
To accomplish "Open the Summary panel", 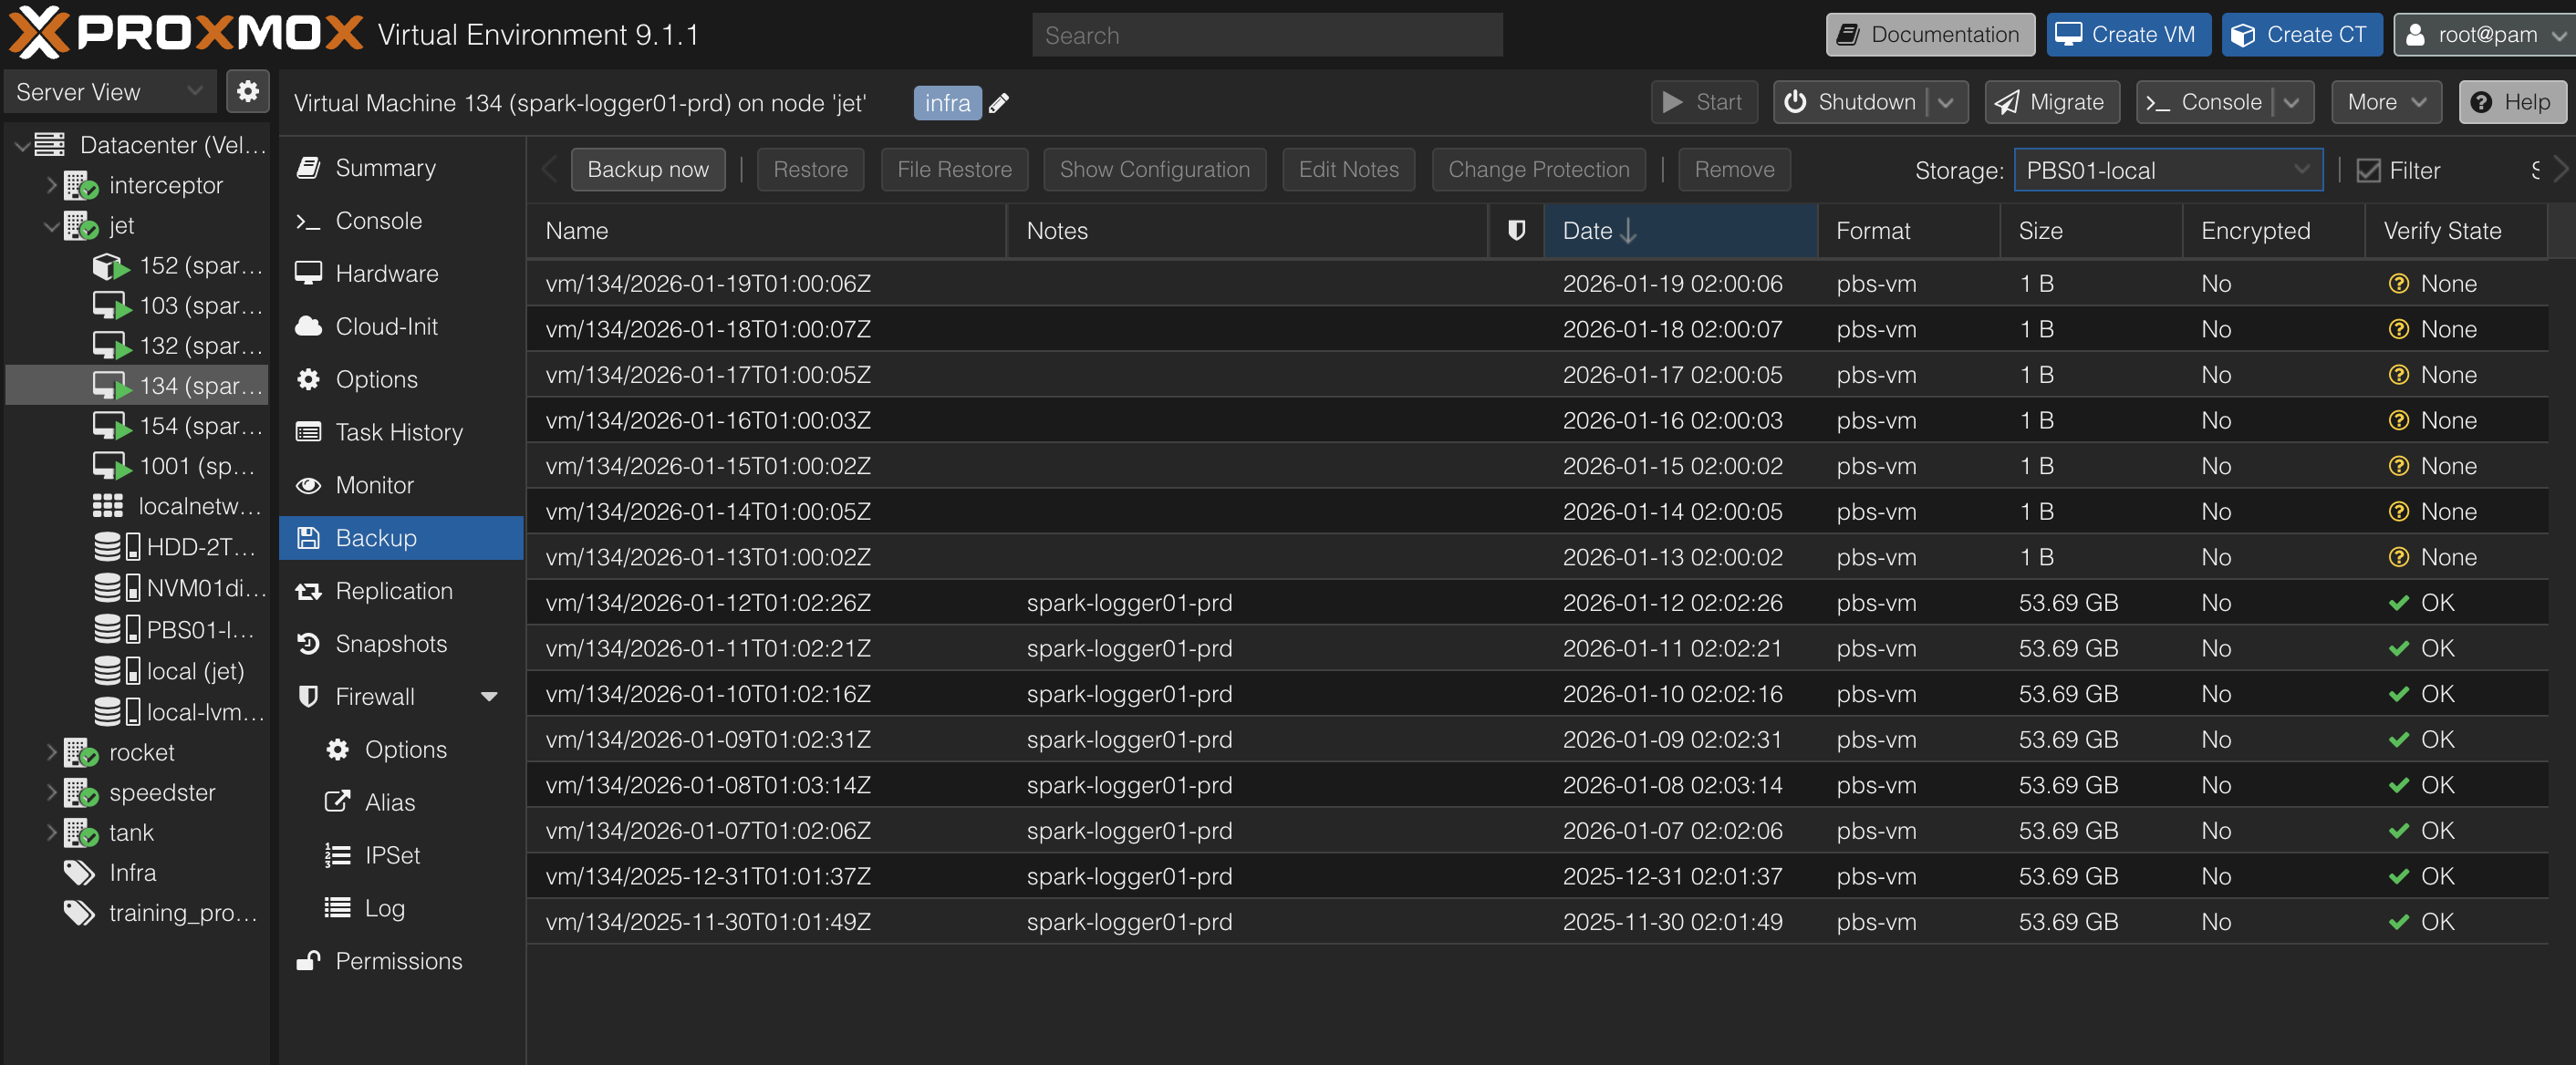I will tap(401, 168).
